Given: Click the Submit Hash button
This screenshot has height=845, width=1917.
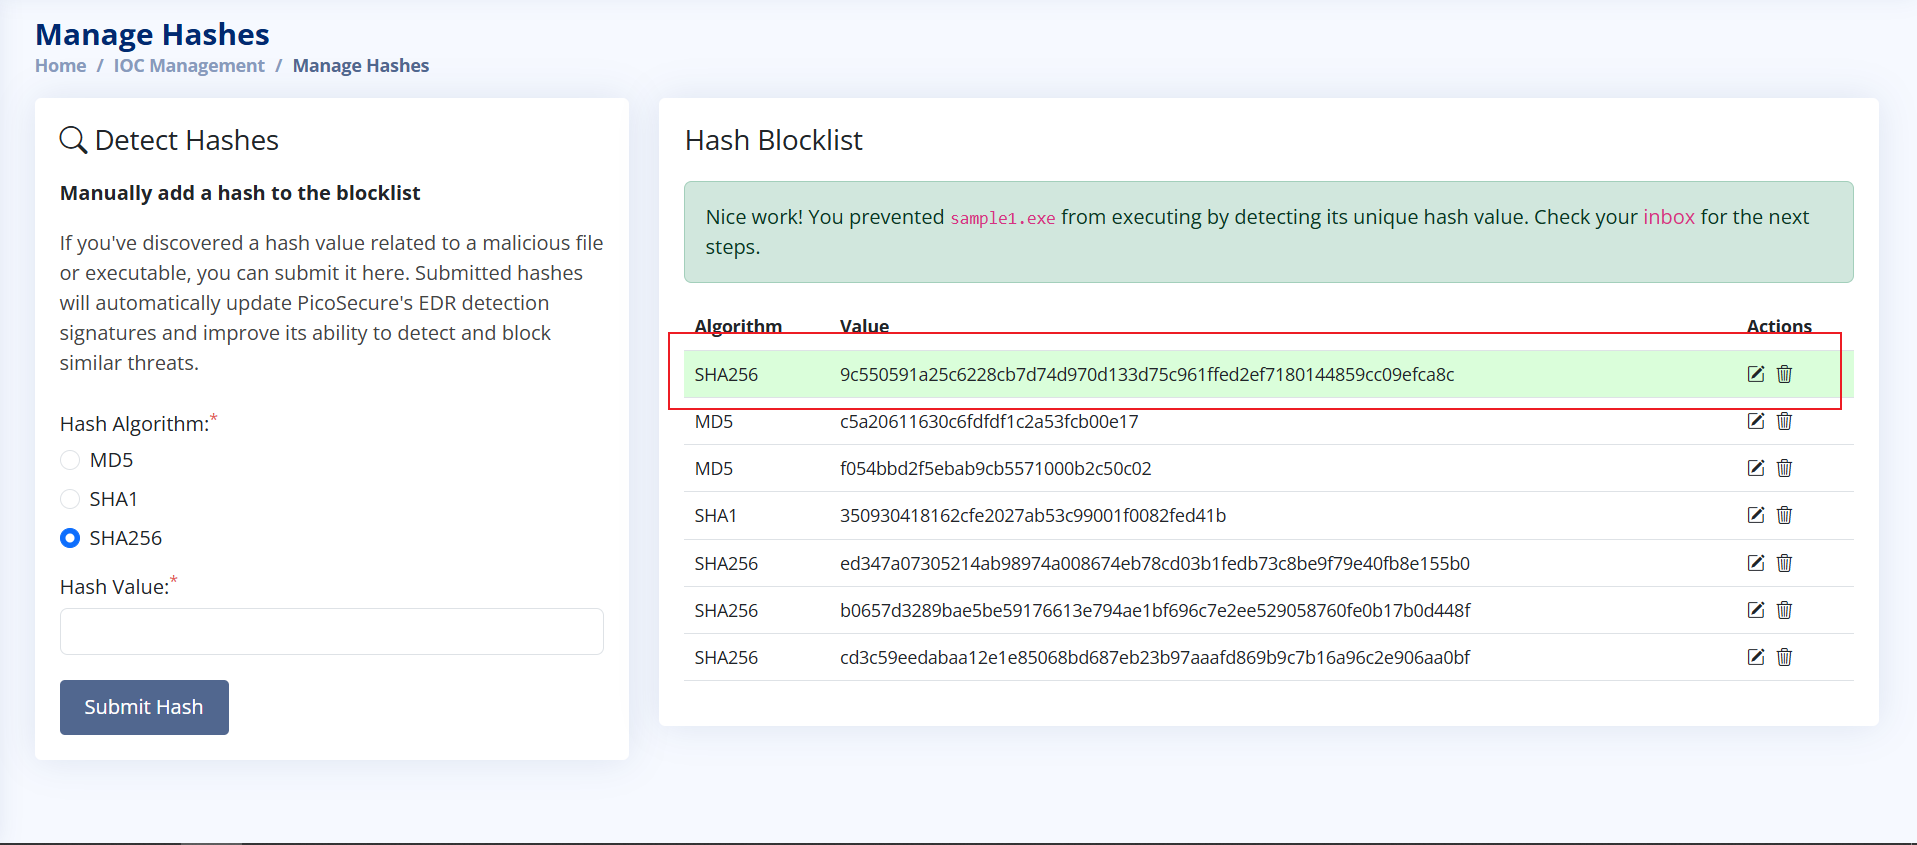Looking at the screenshot, I should pos(144,707).
